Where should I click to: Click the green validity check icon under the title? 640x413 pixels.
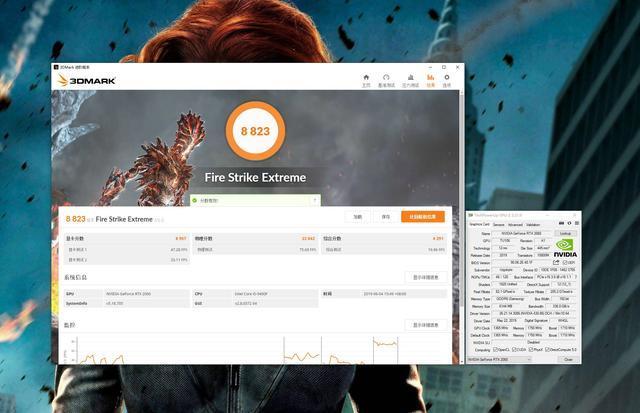pos(195,200)
